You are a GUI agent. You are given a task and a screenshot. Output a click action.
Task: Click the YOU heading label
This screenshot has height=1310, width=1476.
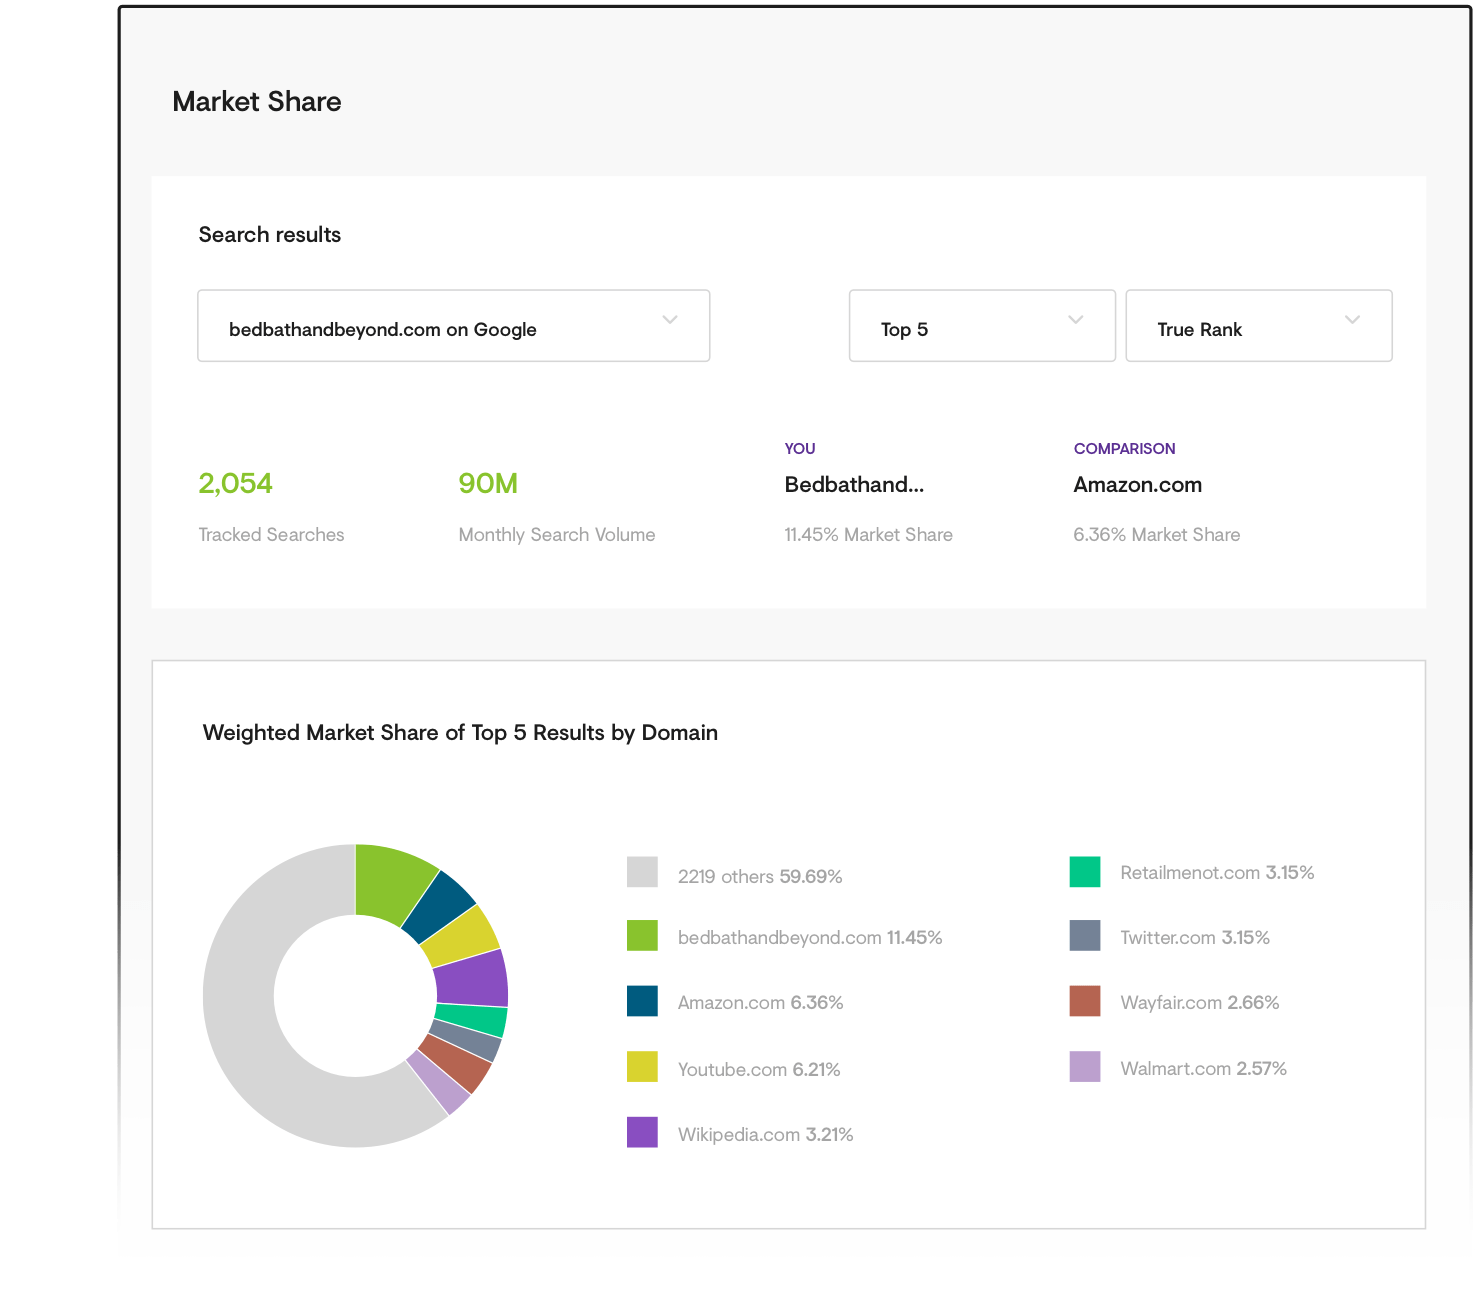coord(800,449)
